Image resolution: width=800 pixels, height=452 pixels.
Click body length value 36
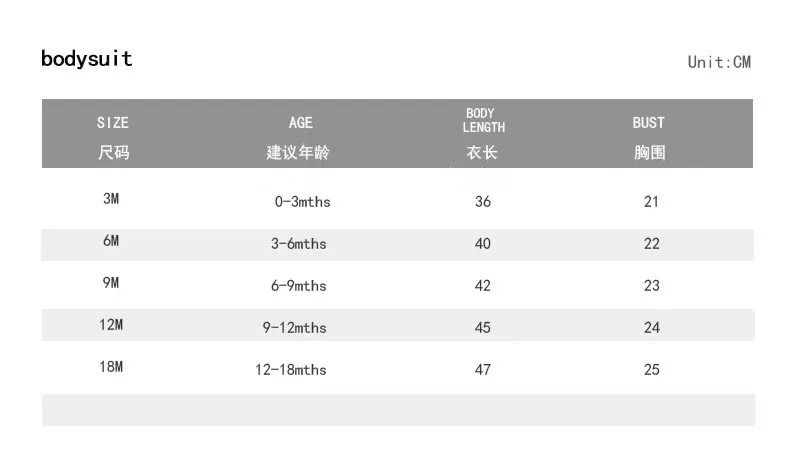483,202
